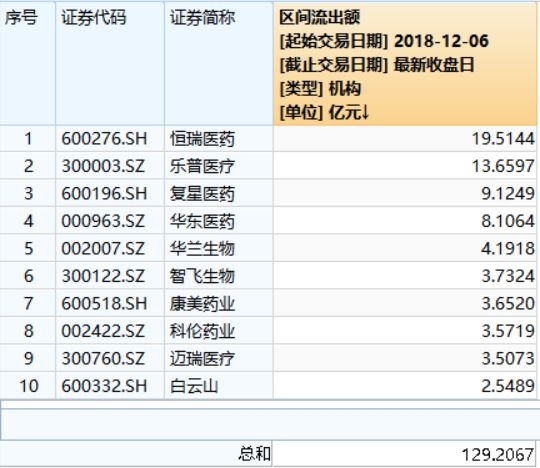
Task: Click row number 1
Action: coord(28,139)
